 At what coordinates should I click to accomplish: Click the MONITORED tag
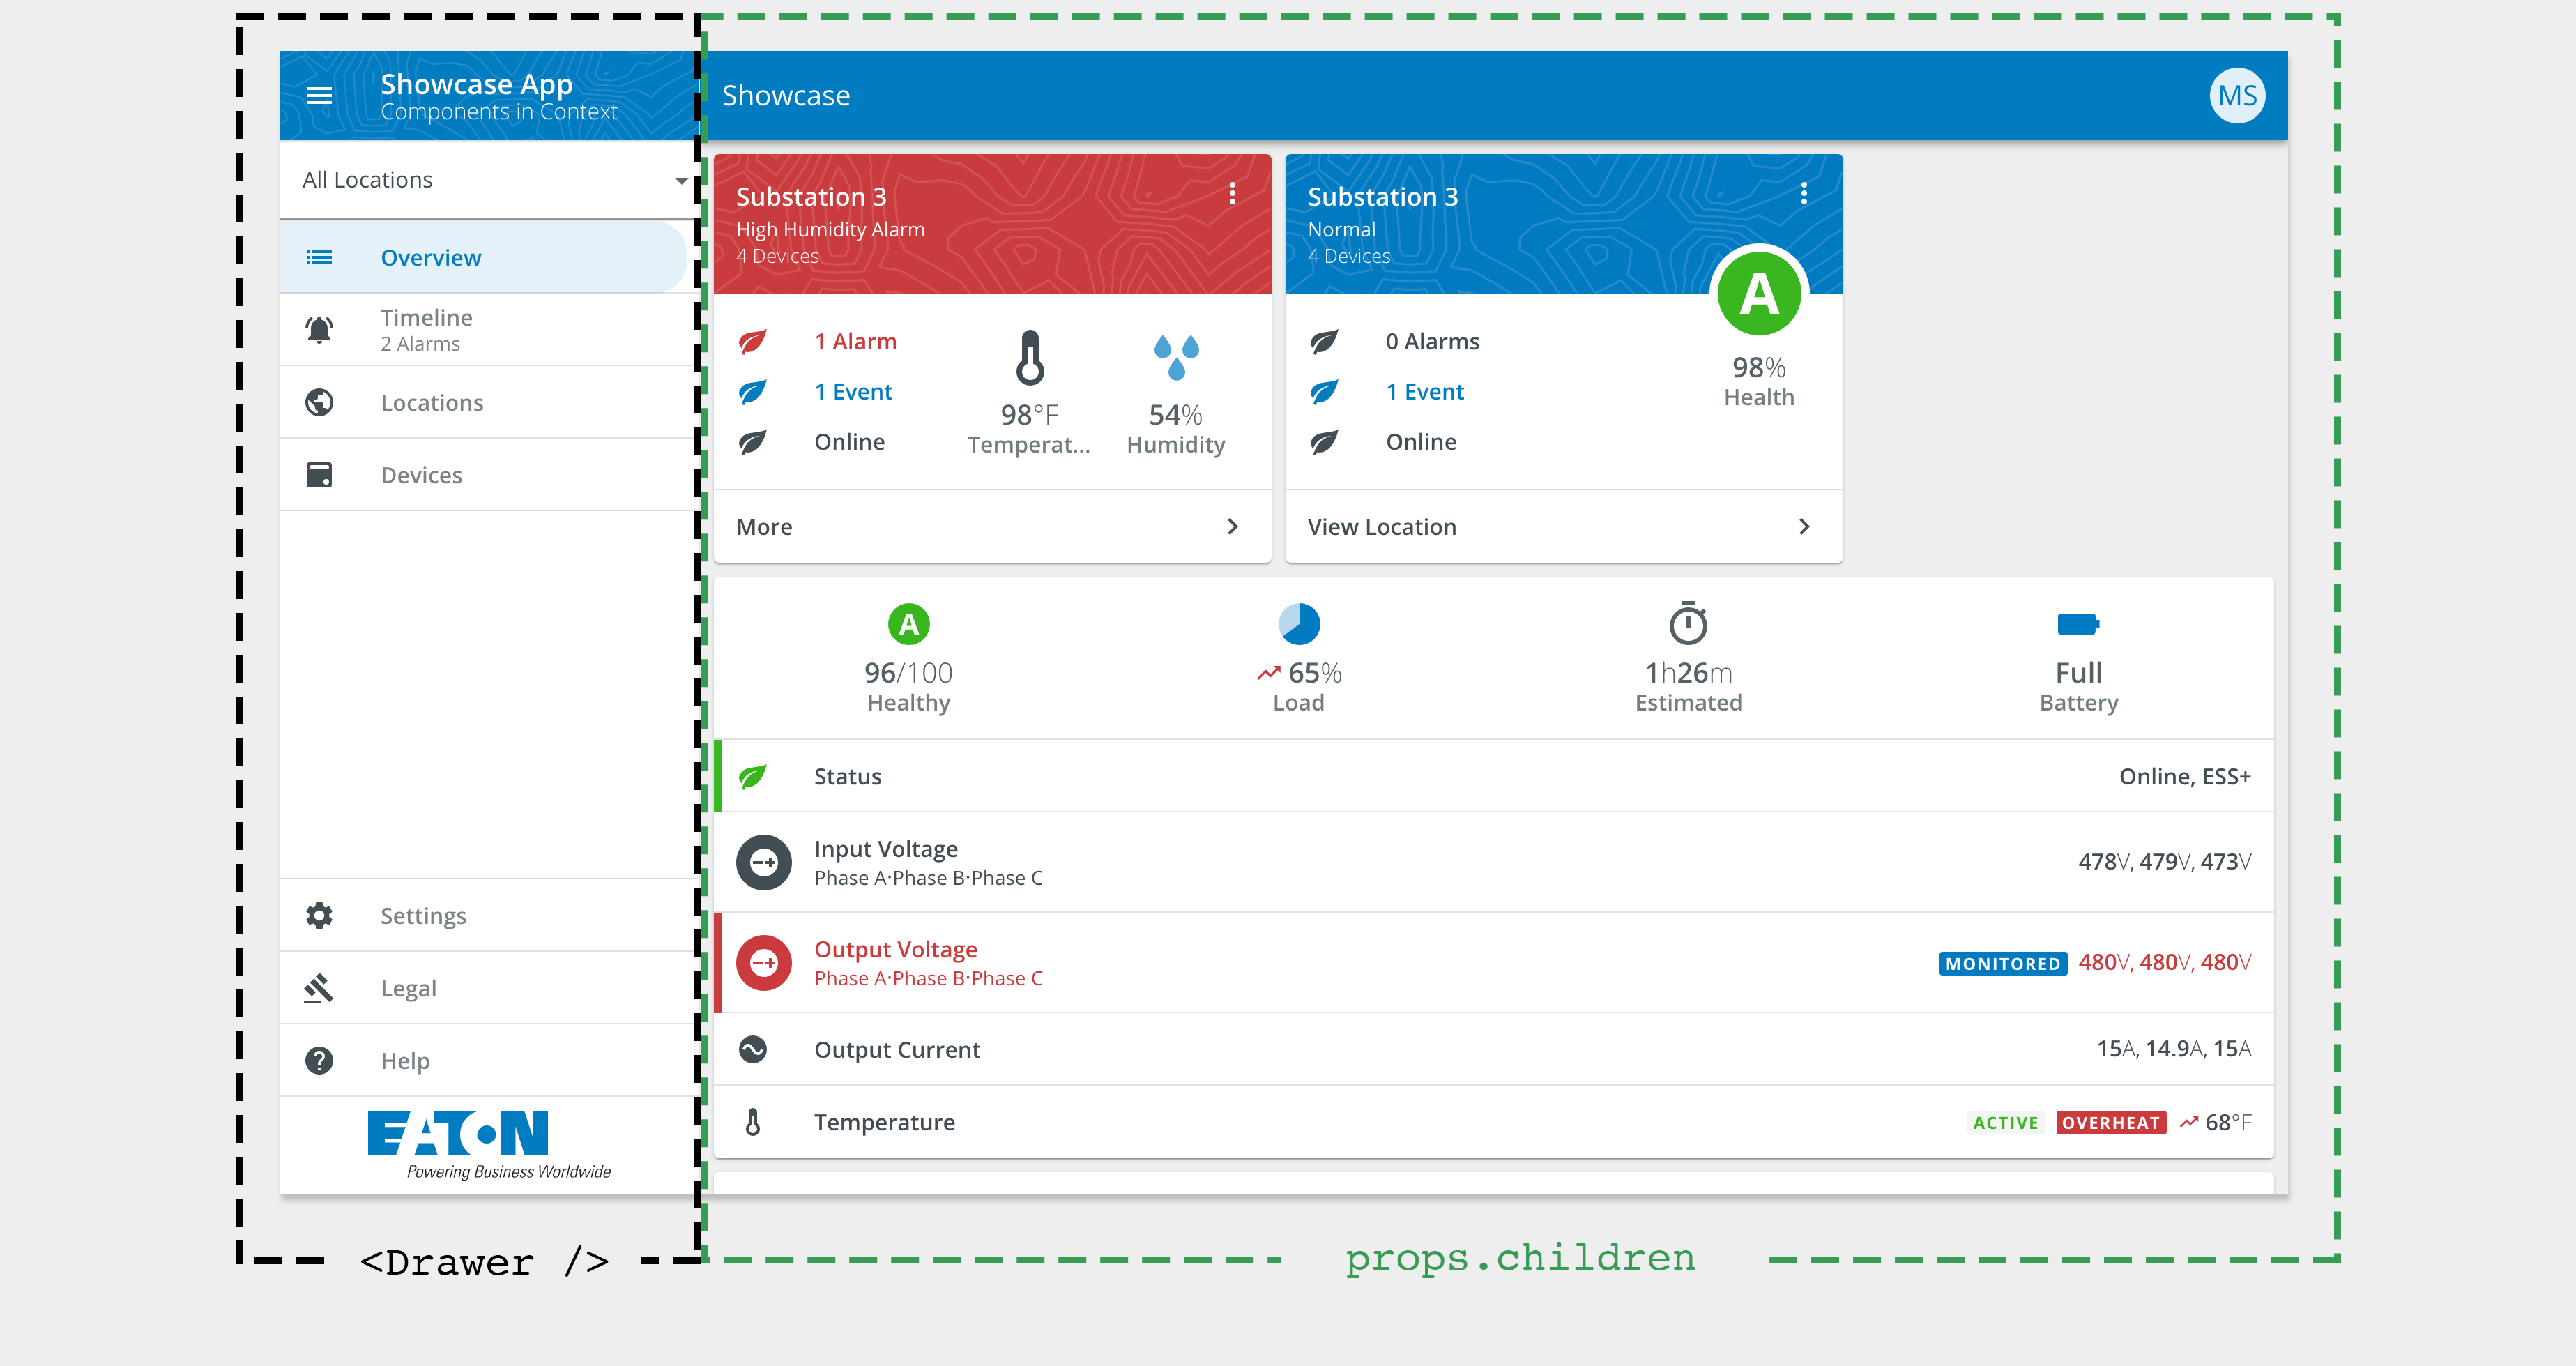pos(2003,964)
